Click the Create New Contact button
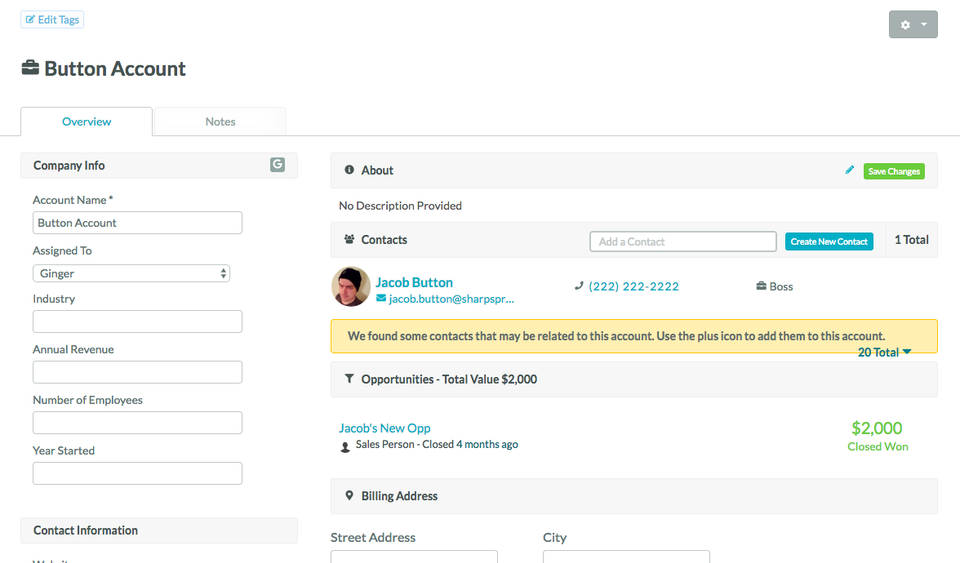960x563 pixels. 828,241
